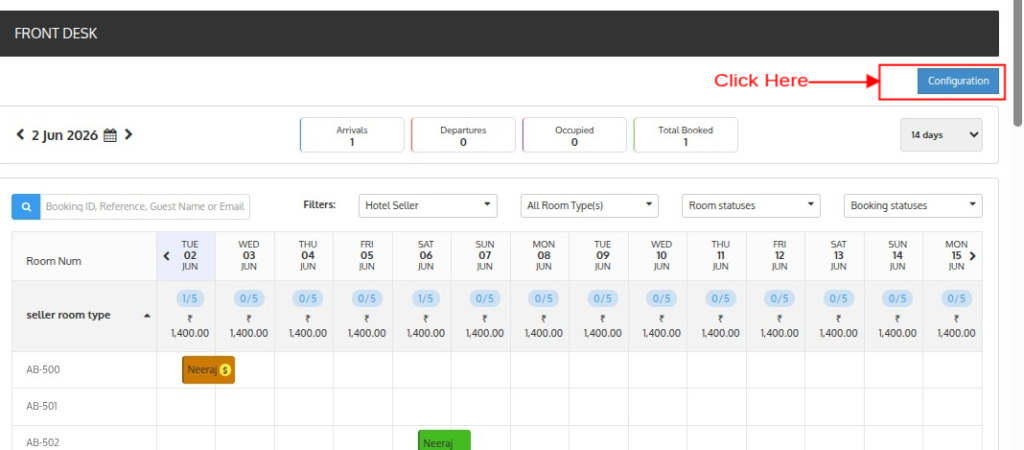
Task: Click the 0/5 availability badge under WED 03
Action: click(249, 298)
